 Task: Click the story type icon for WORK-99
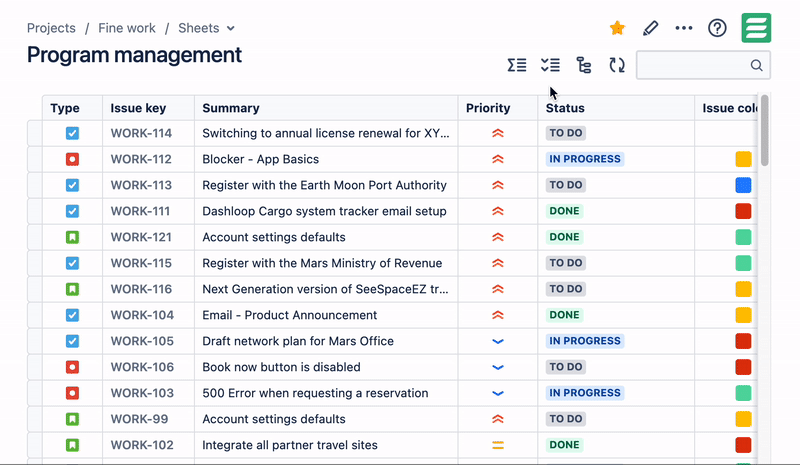(x=72, y=419)
